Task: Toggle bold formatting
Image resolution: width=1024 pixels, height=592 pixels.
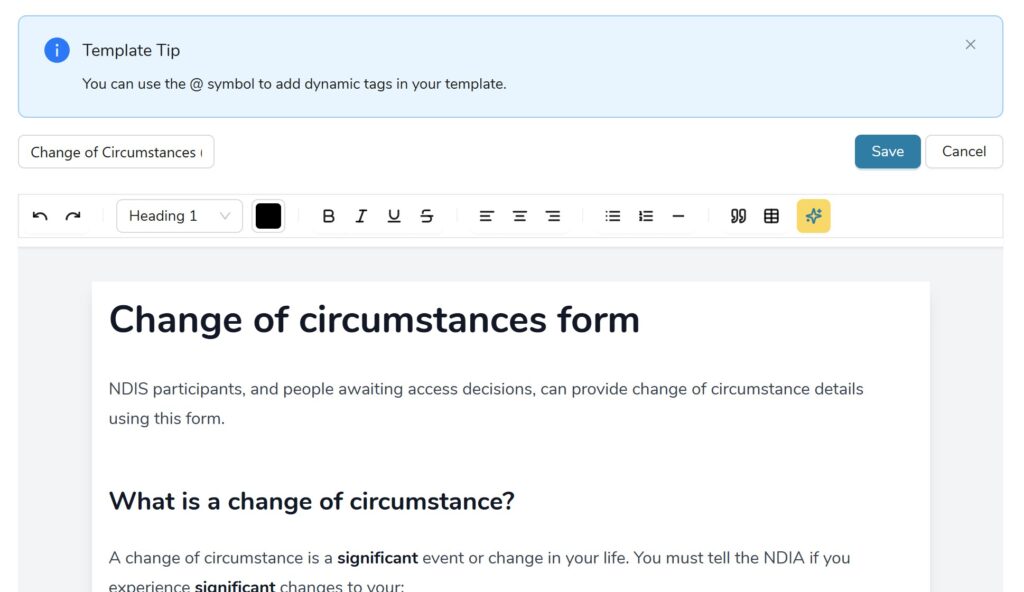Action: point(328,216)
